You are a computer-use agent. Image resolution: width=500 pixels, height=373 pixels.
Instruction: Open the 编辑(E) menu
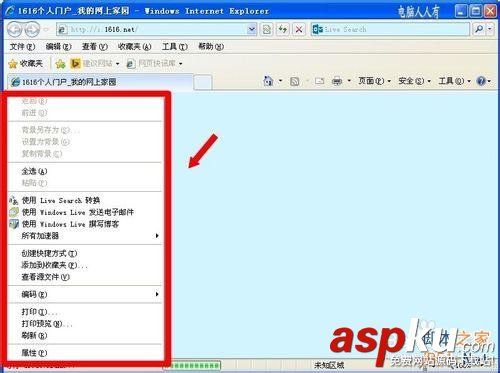(x=58, y=47)
